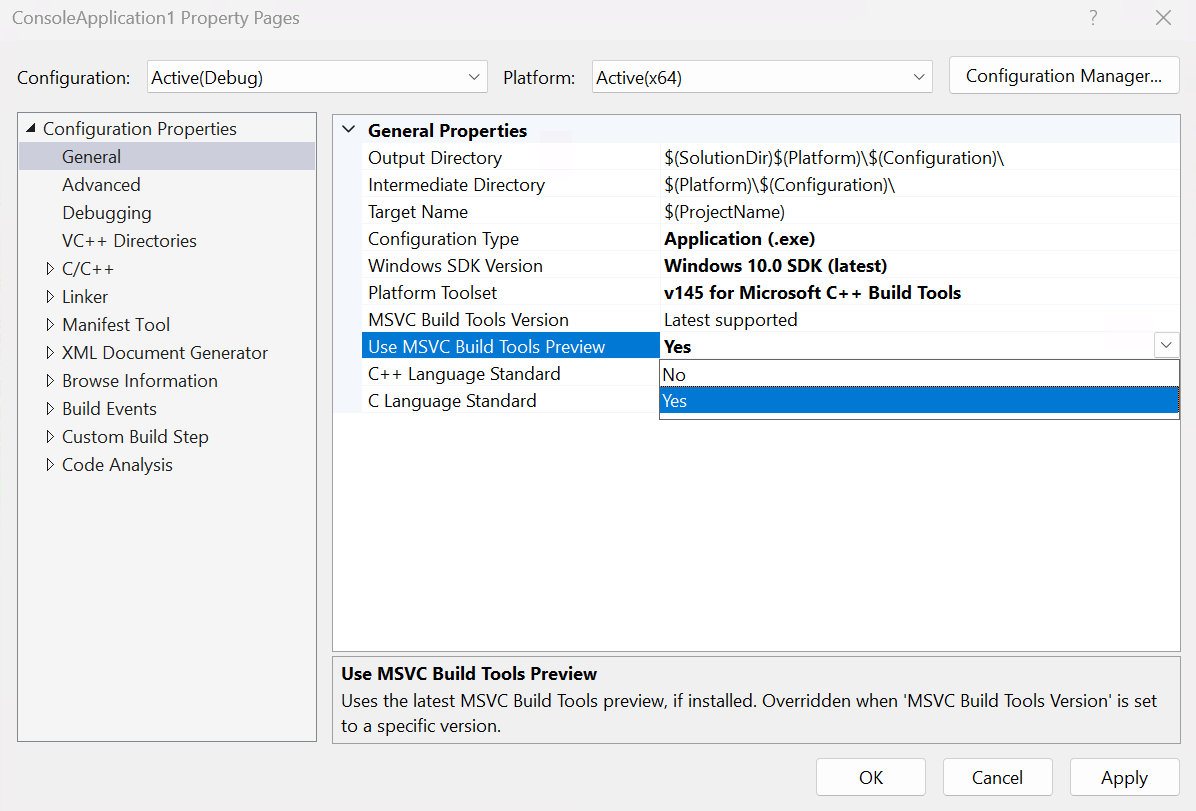Click the C++ Language Standard property
Screen dimensions: 1196x811
click(464, 374)
